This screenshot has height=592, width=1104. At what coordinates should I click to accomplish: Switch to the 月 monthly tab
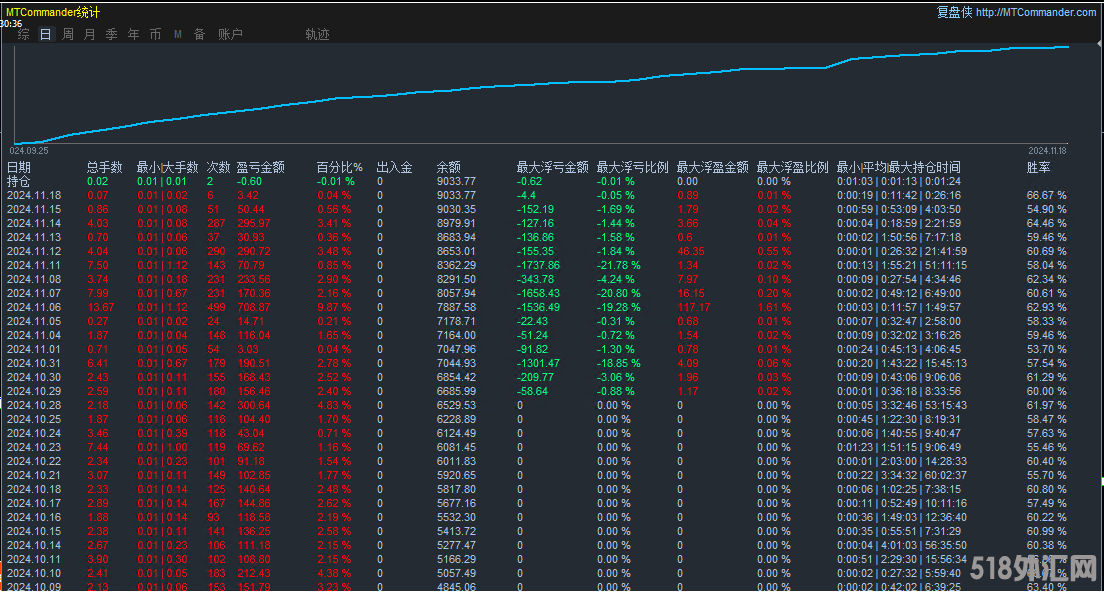click(89, 34)
